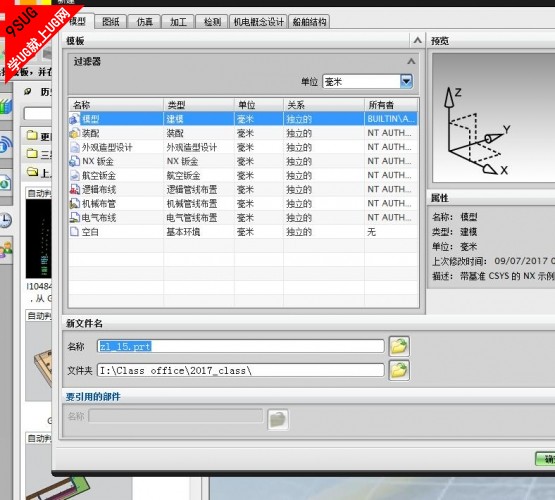Sort templates by 所有者 column header
555x500 pixels.
[x=391, y=105]
